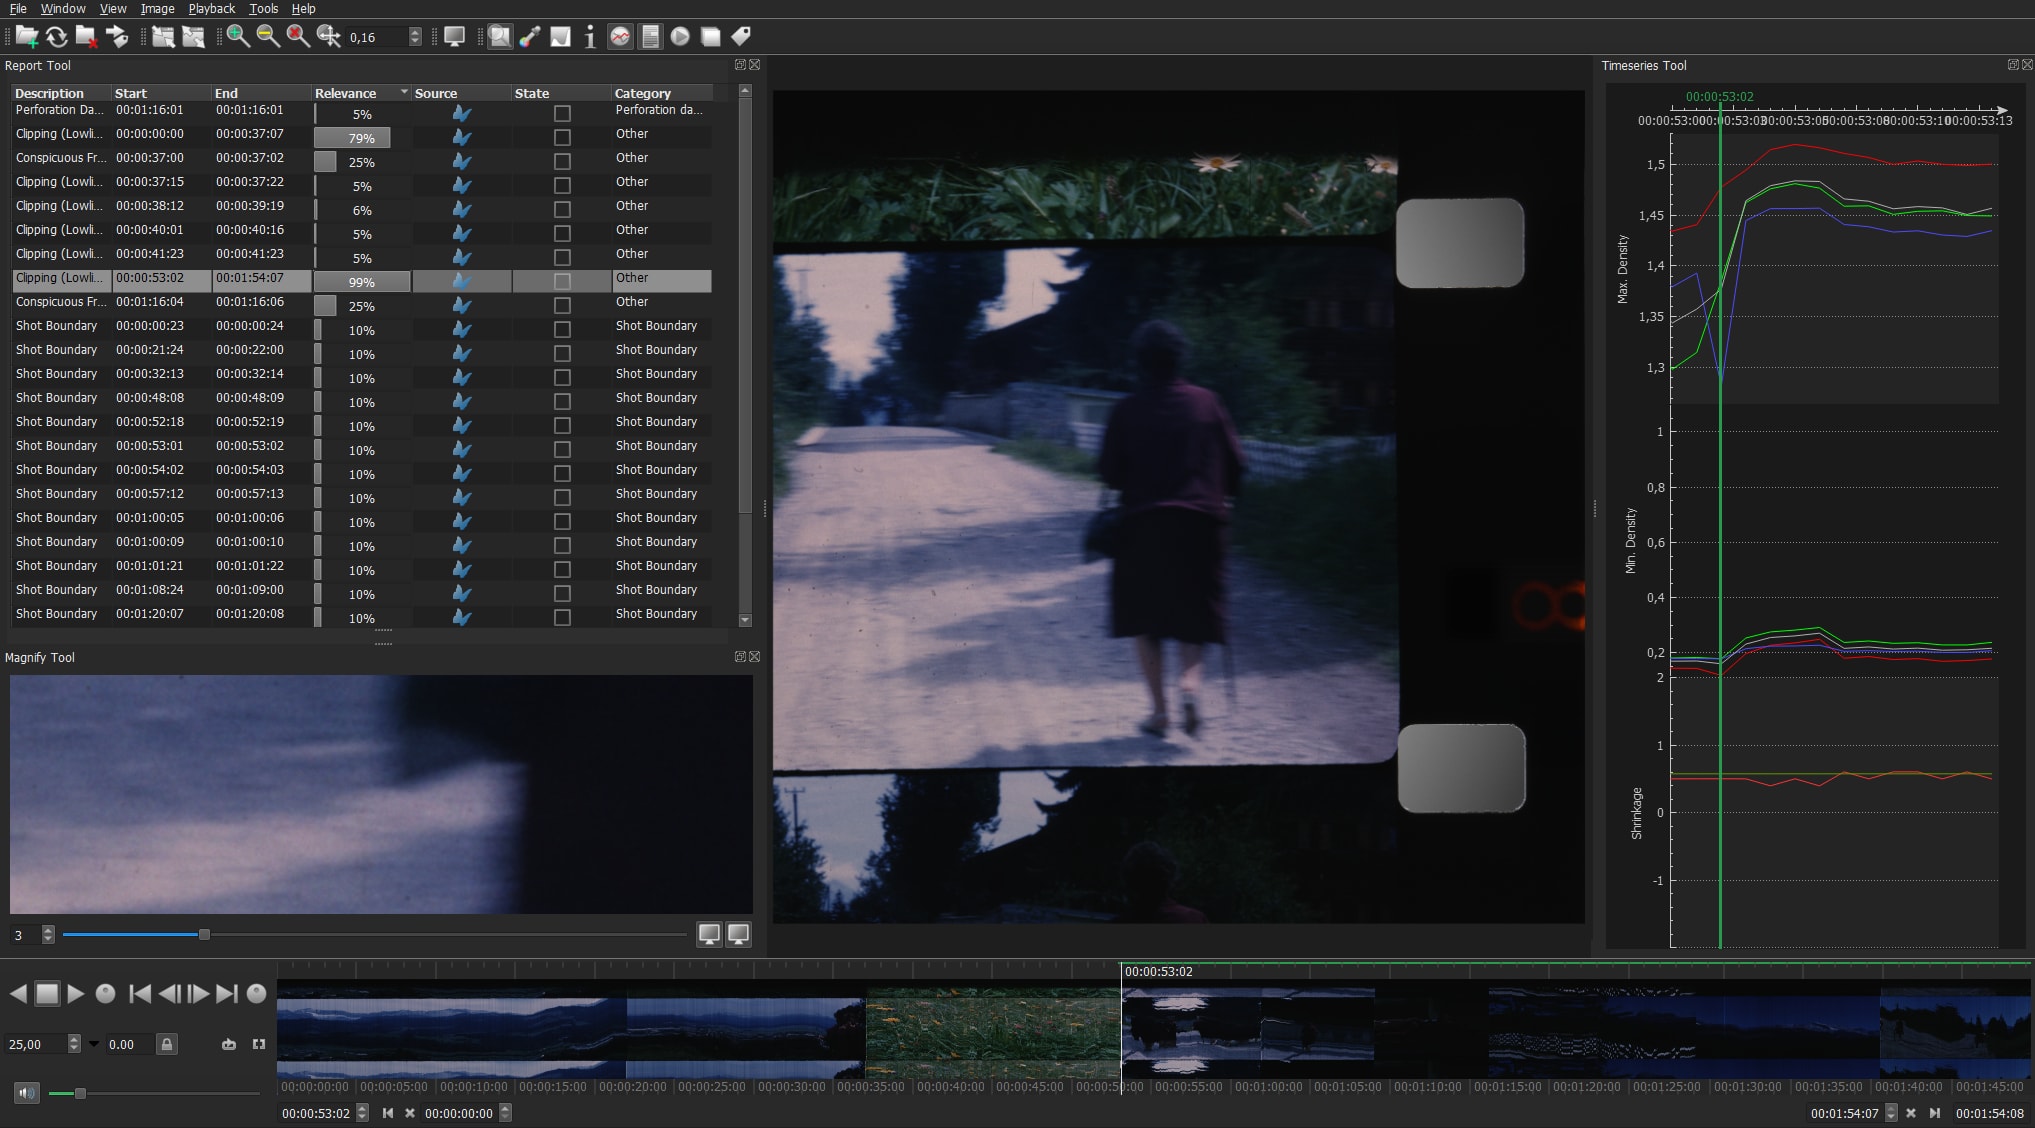Viewport: 2035px width, 1128px height.
Task: Open dropdown arrow next to 25,00 framerate
Action: 94,1044
